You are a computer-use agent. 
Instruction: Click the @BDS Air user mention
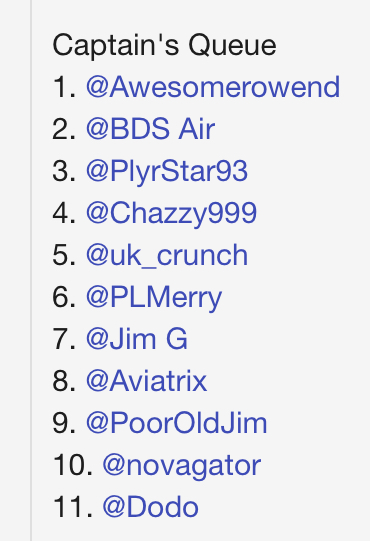point(150,129)
